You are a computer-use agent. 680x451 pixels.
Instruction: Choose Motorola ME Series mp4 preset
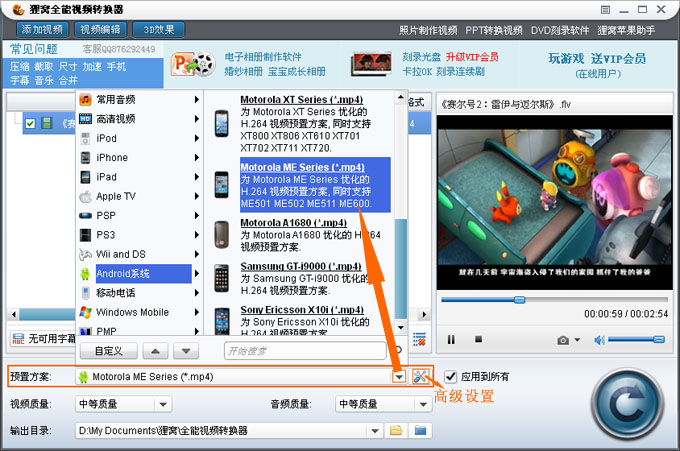315,185
